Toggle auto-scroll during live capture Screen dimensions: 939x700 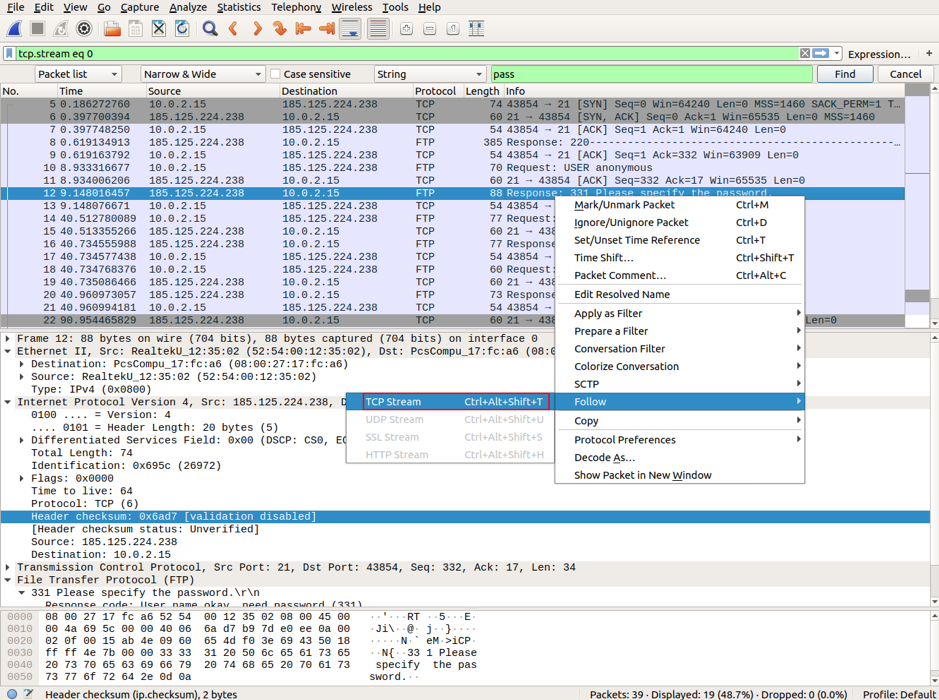(351, 29)
